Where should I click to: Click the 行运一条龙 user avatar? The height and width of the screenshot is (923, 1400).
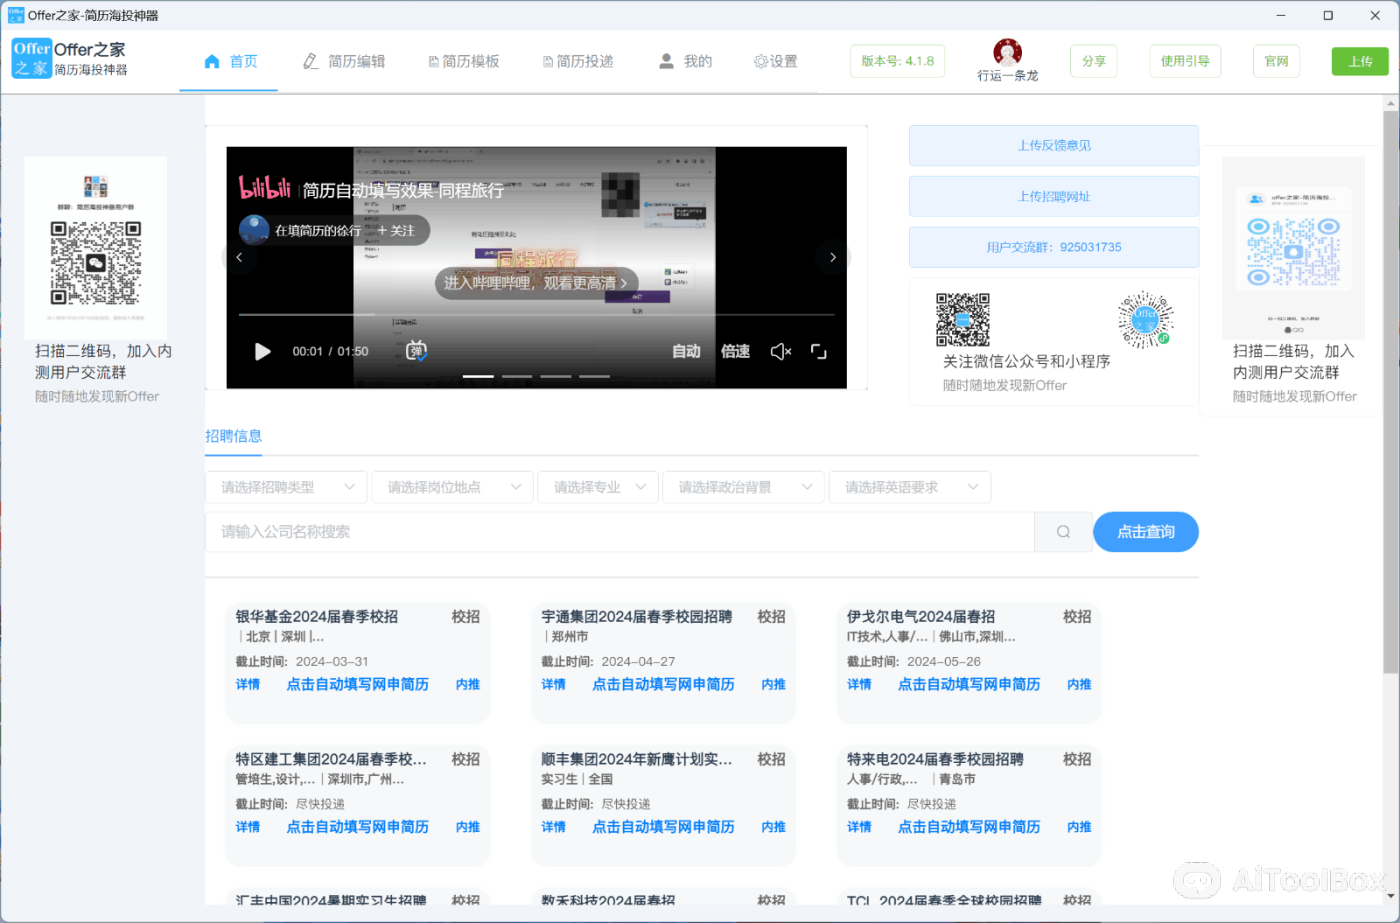pyautogui.click(x=1007, y=50)
